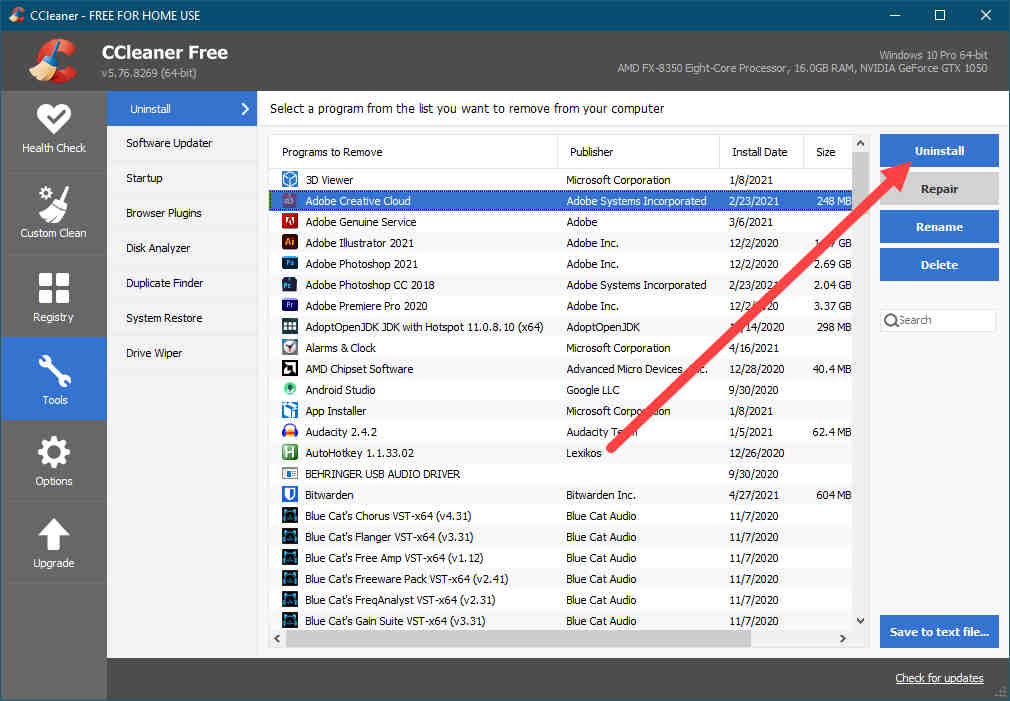Screen dimensions: 1010x701
Task: Open the Software Updater tab
Action: (169, 143)
